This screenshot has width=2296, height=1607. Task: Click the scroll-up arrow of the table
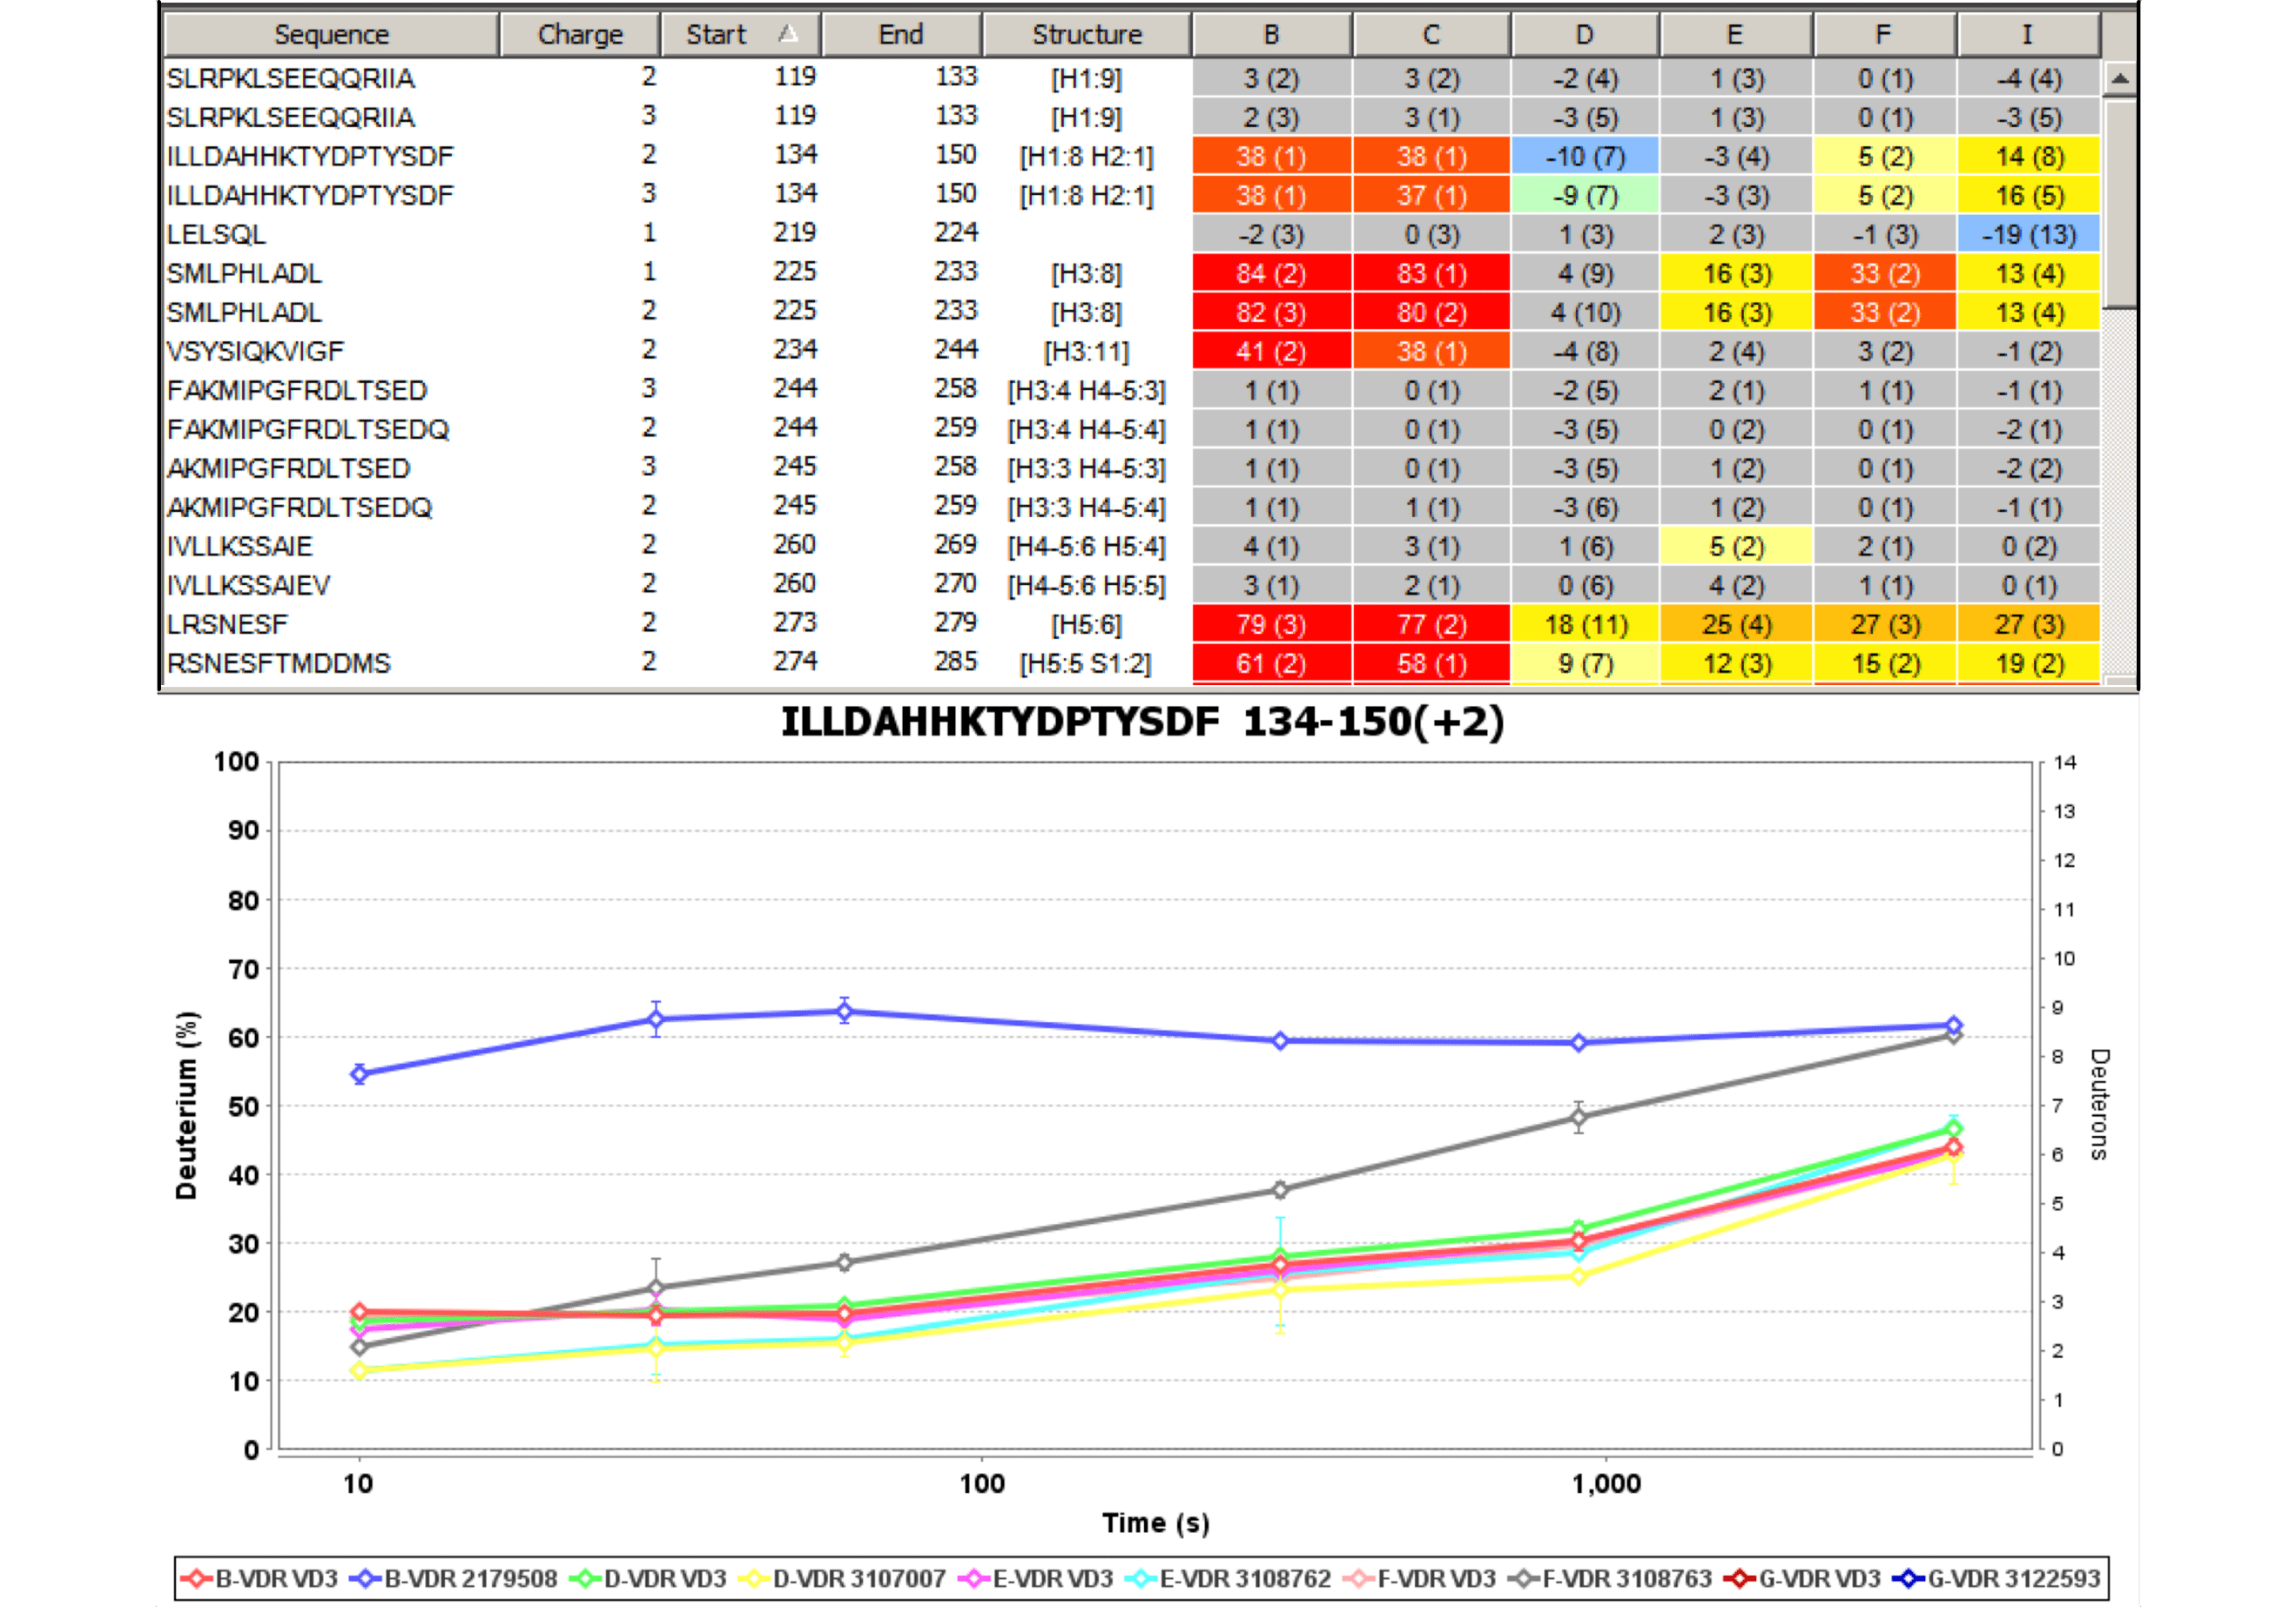click(2119, 79)
